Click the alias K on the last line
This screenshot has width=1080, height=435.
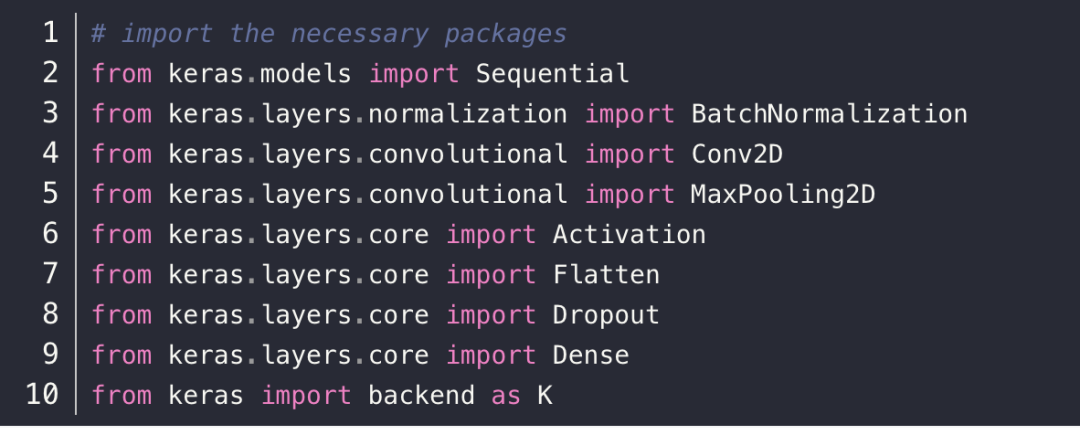(x=544, y=395)
